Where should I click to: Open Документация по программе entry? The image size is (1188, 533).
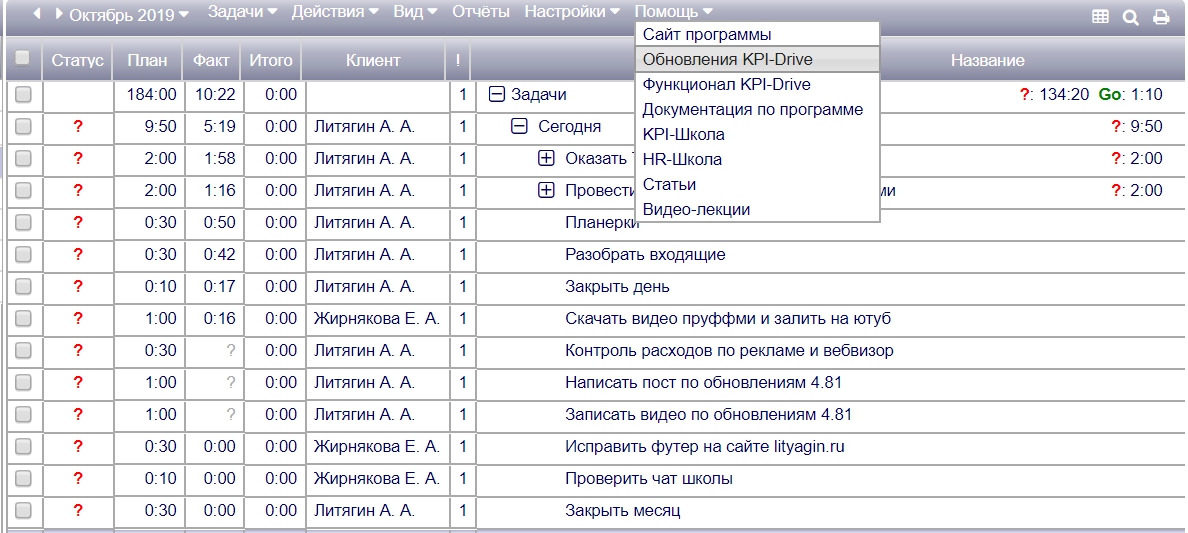[x=758, y=109]
